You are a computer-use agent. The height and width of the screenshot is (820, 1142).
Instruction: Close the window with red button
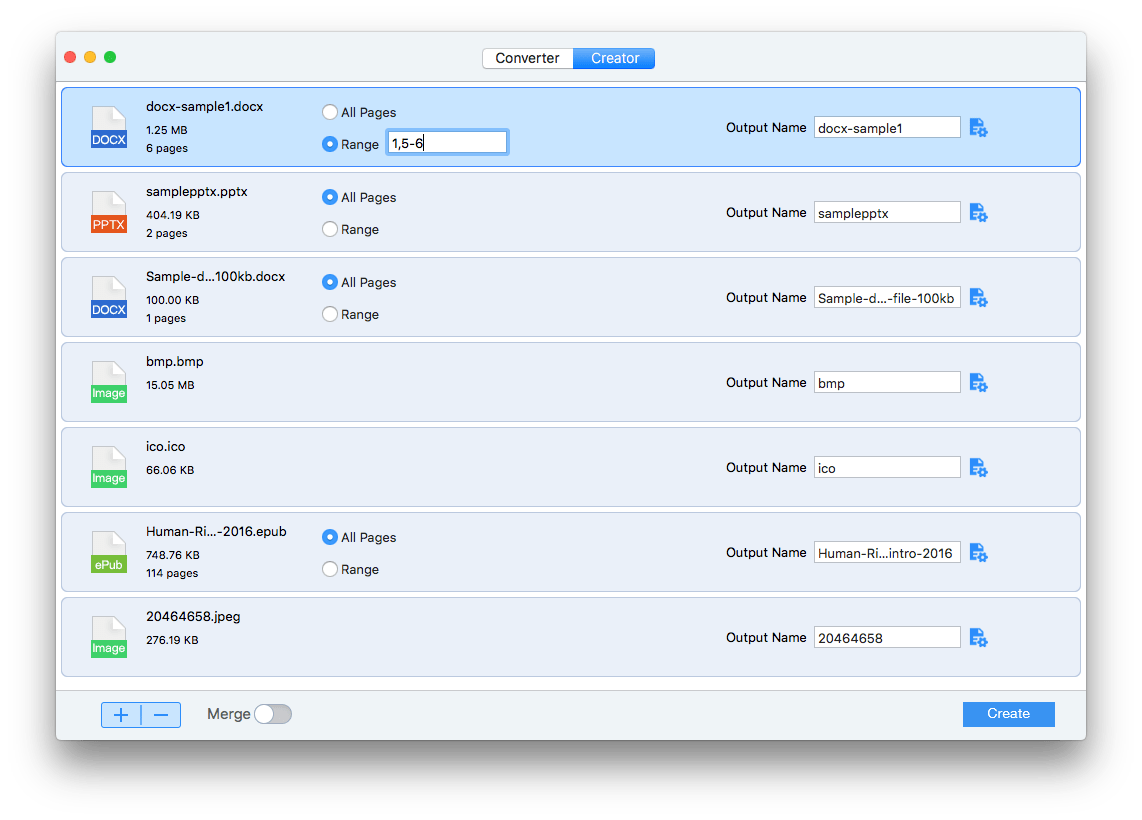[70, 57]
